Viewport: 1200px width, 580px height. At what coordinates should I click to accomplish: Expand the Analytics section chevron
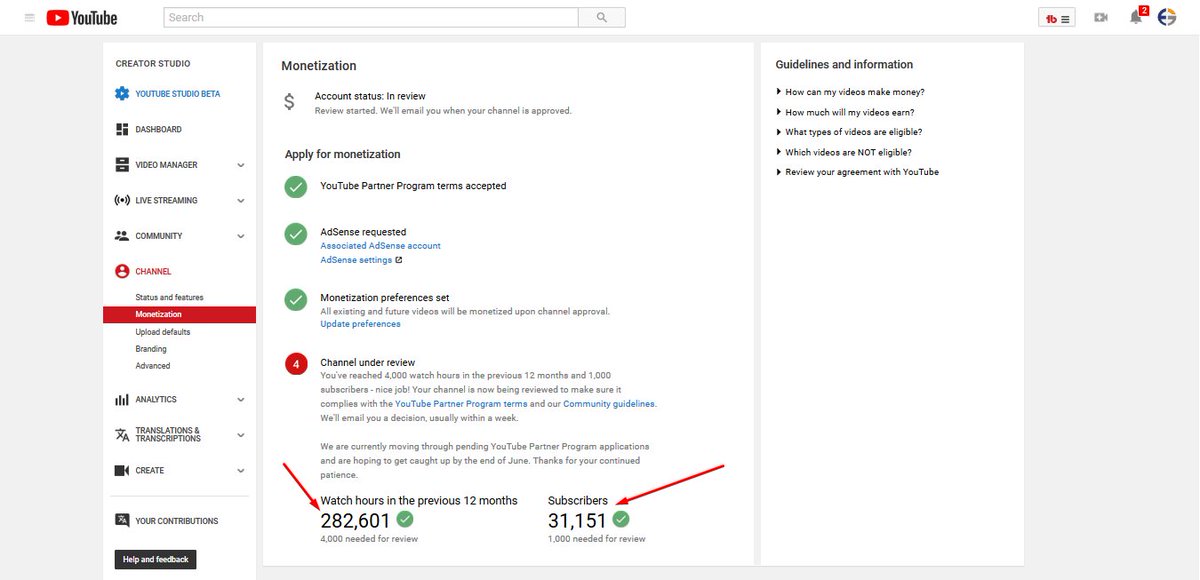coord(241,400)
